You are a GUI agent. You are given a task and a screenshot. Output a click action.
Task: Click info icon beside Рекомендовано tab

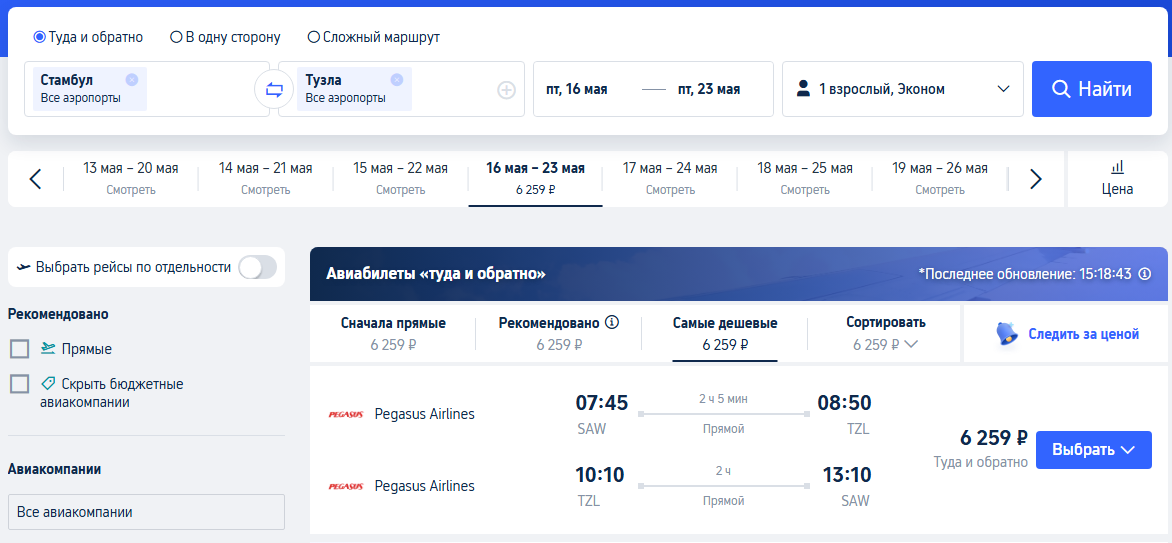(612, 323)
